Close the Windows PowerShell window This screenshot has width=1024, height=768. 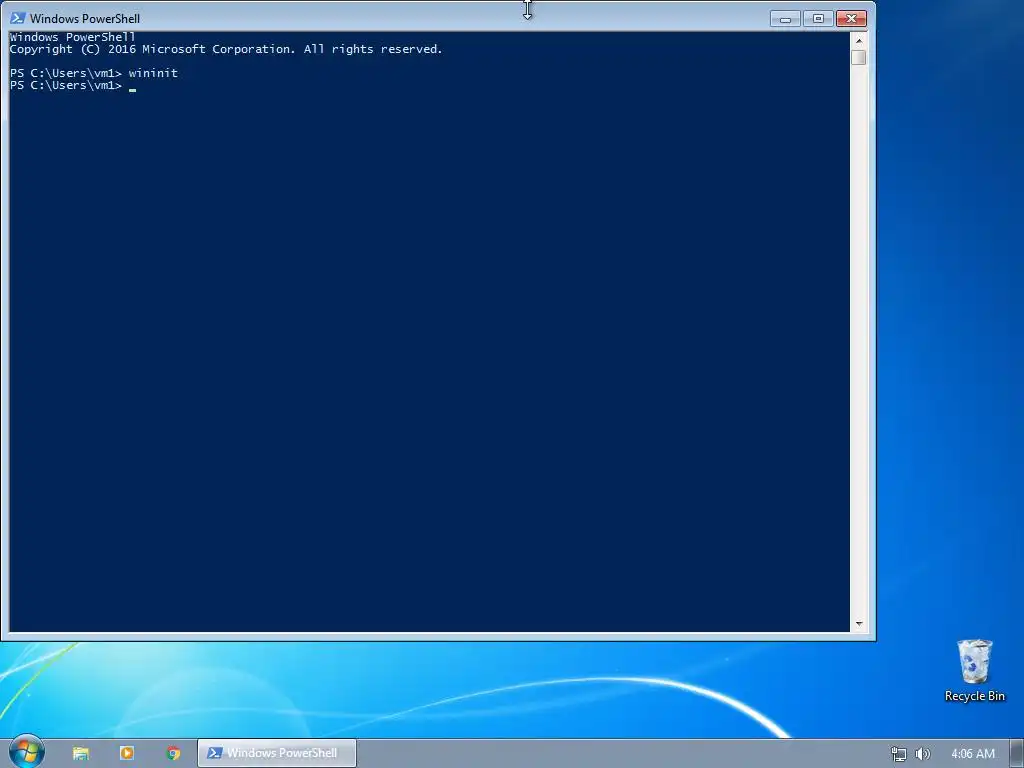coord(852,18)
